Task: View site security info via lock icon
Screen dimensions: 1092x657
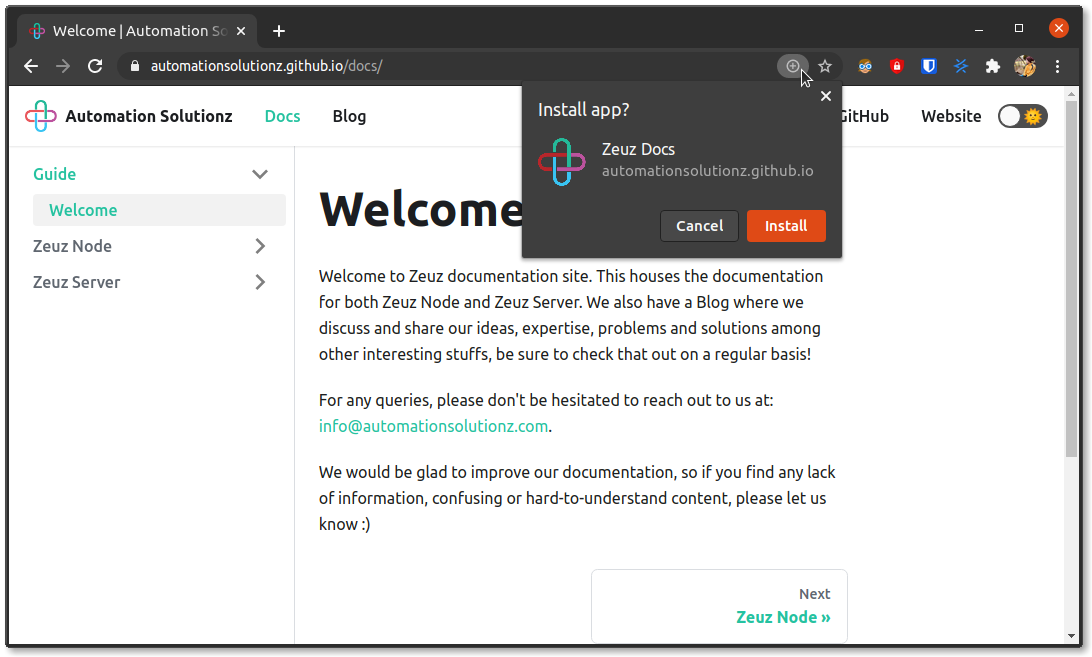Action: click(x=135, y=66)
